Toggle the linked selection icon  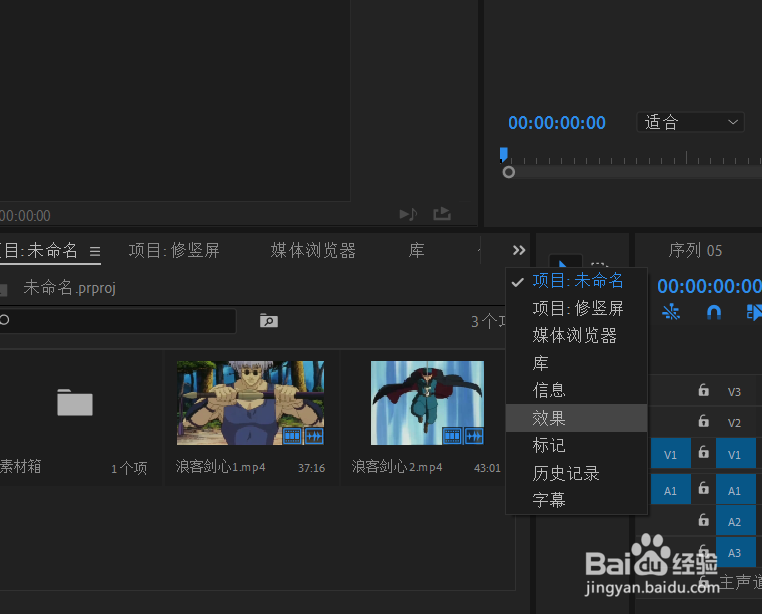click(754, 312)
